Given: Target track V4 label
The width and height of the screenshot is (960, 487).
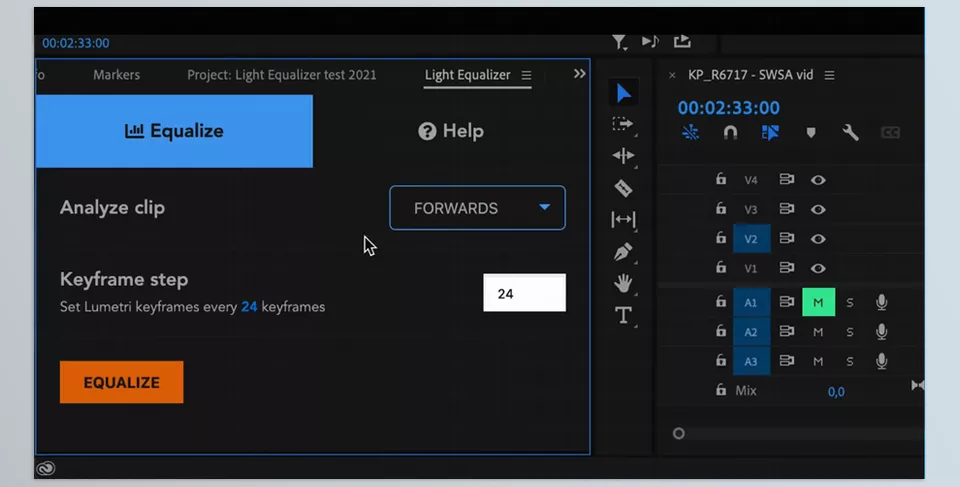Looking at the screenshot, I should (751, 180).
